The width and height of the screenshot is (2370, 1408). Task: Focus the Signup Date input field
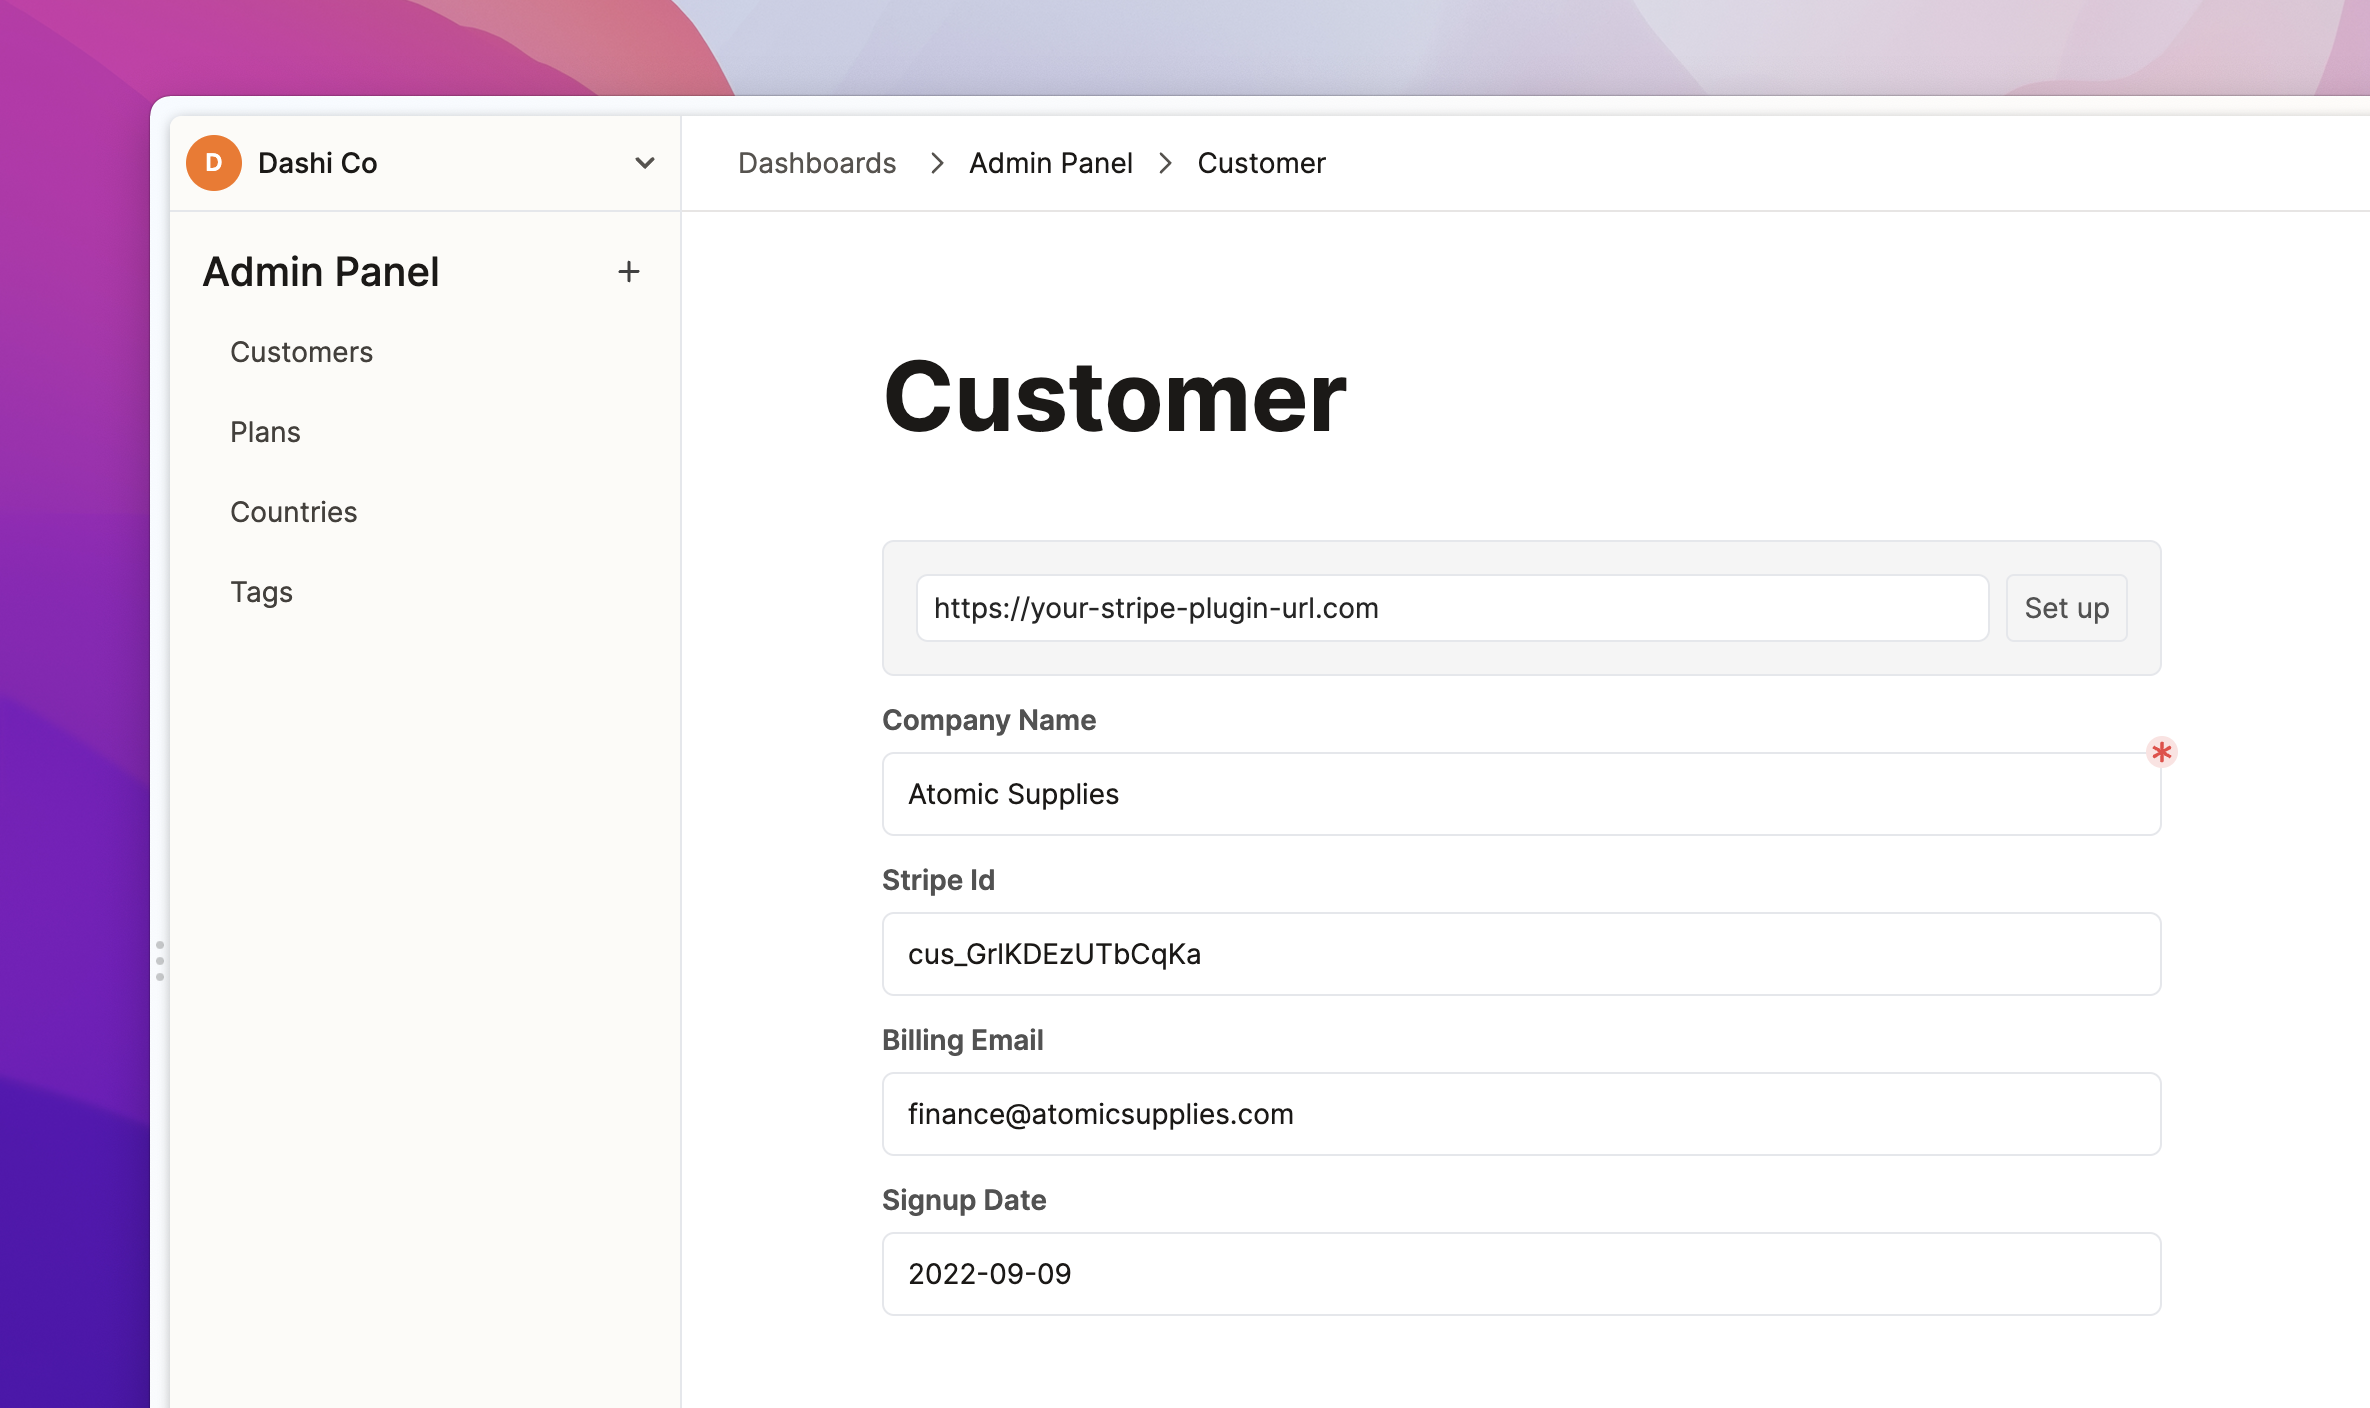pos(1521,1274)
